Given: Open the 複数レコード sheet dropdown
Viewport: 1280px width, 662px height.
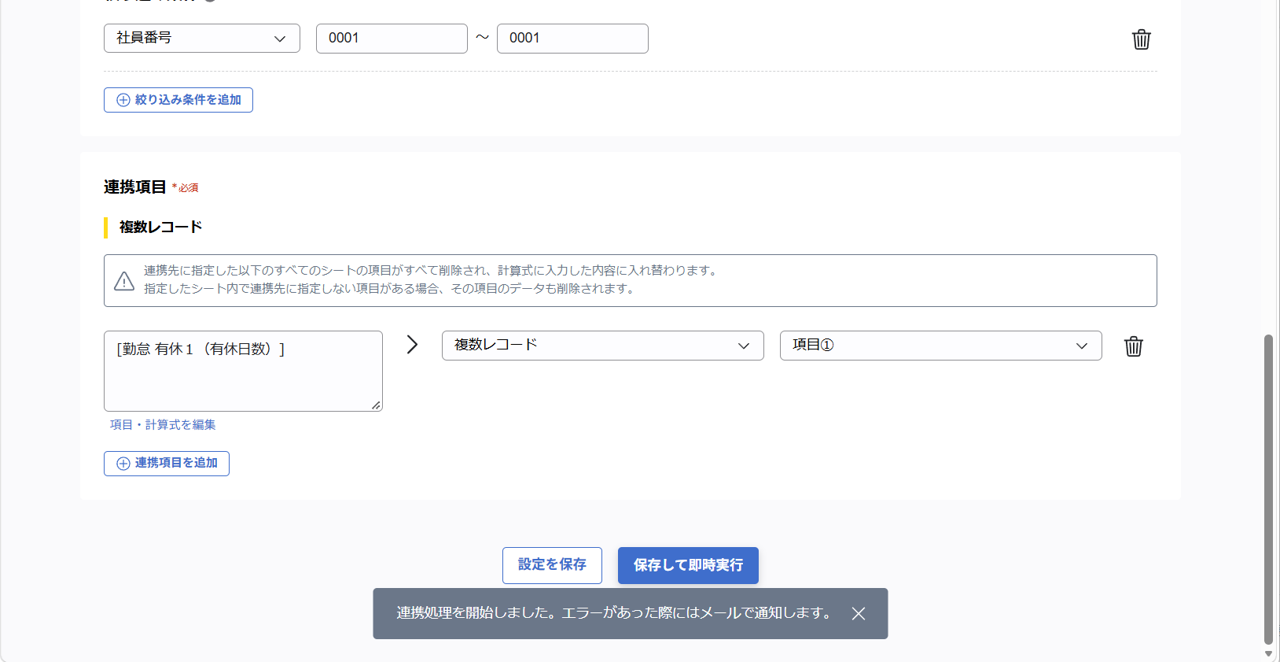Looking at the screenshot, I should click(603, 345).
